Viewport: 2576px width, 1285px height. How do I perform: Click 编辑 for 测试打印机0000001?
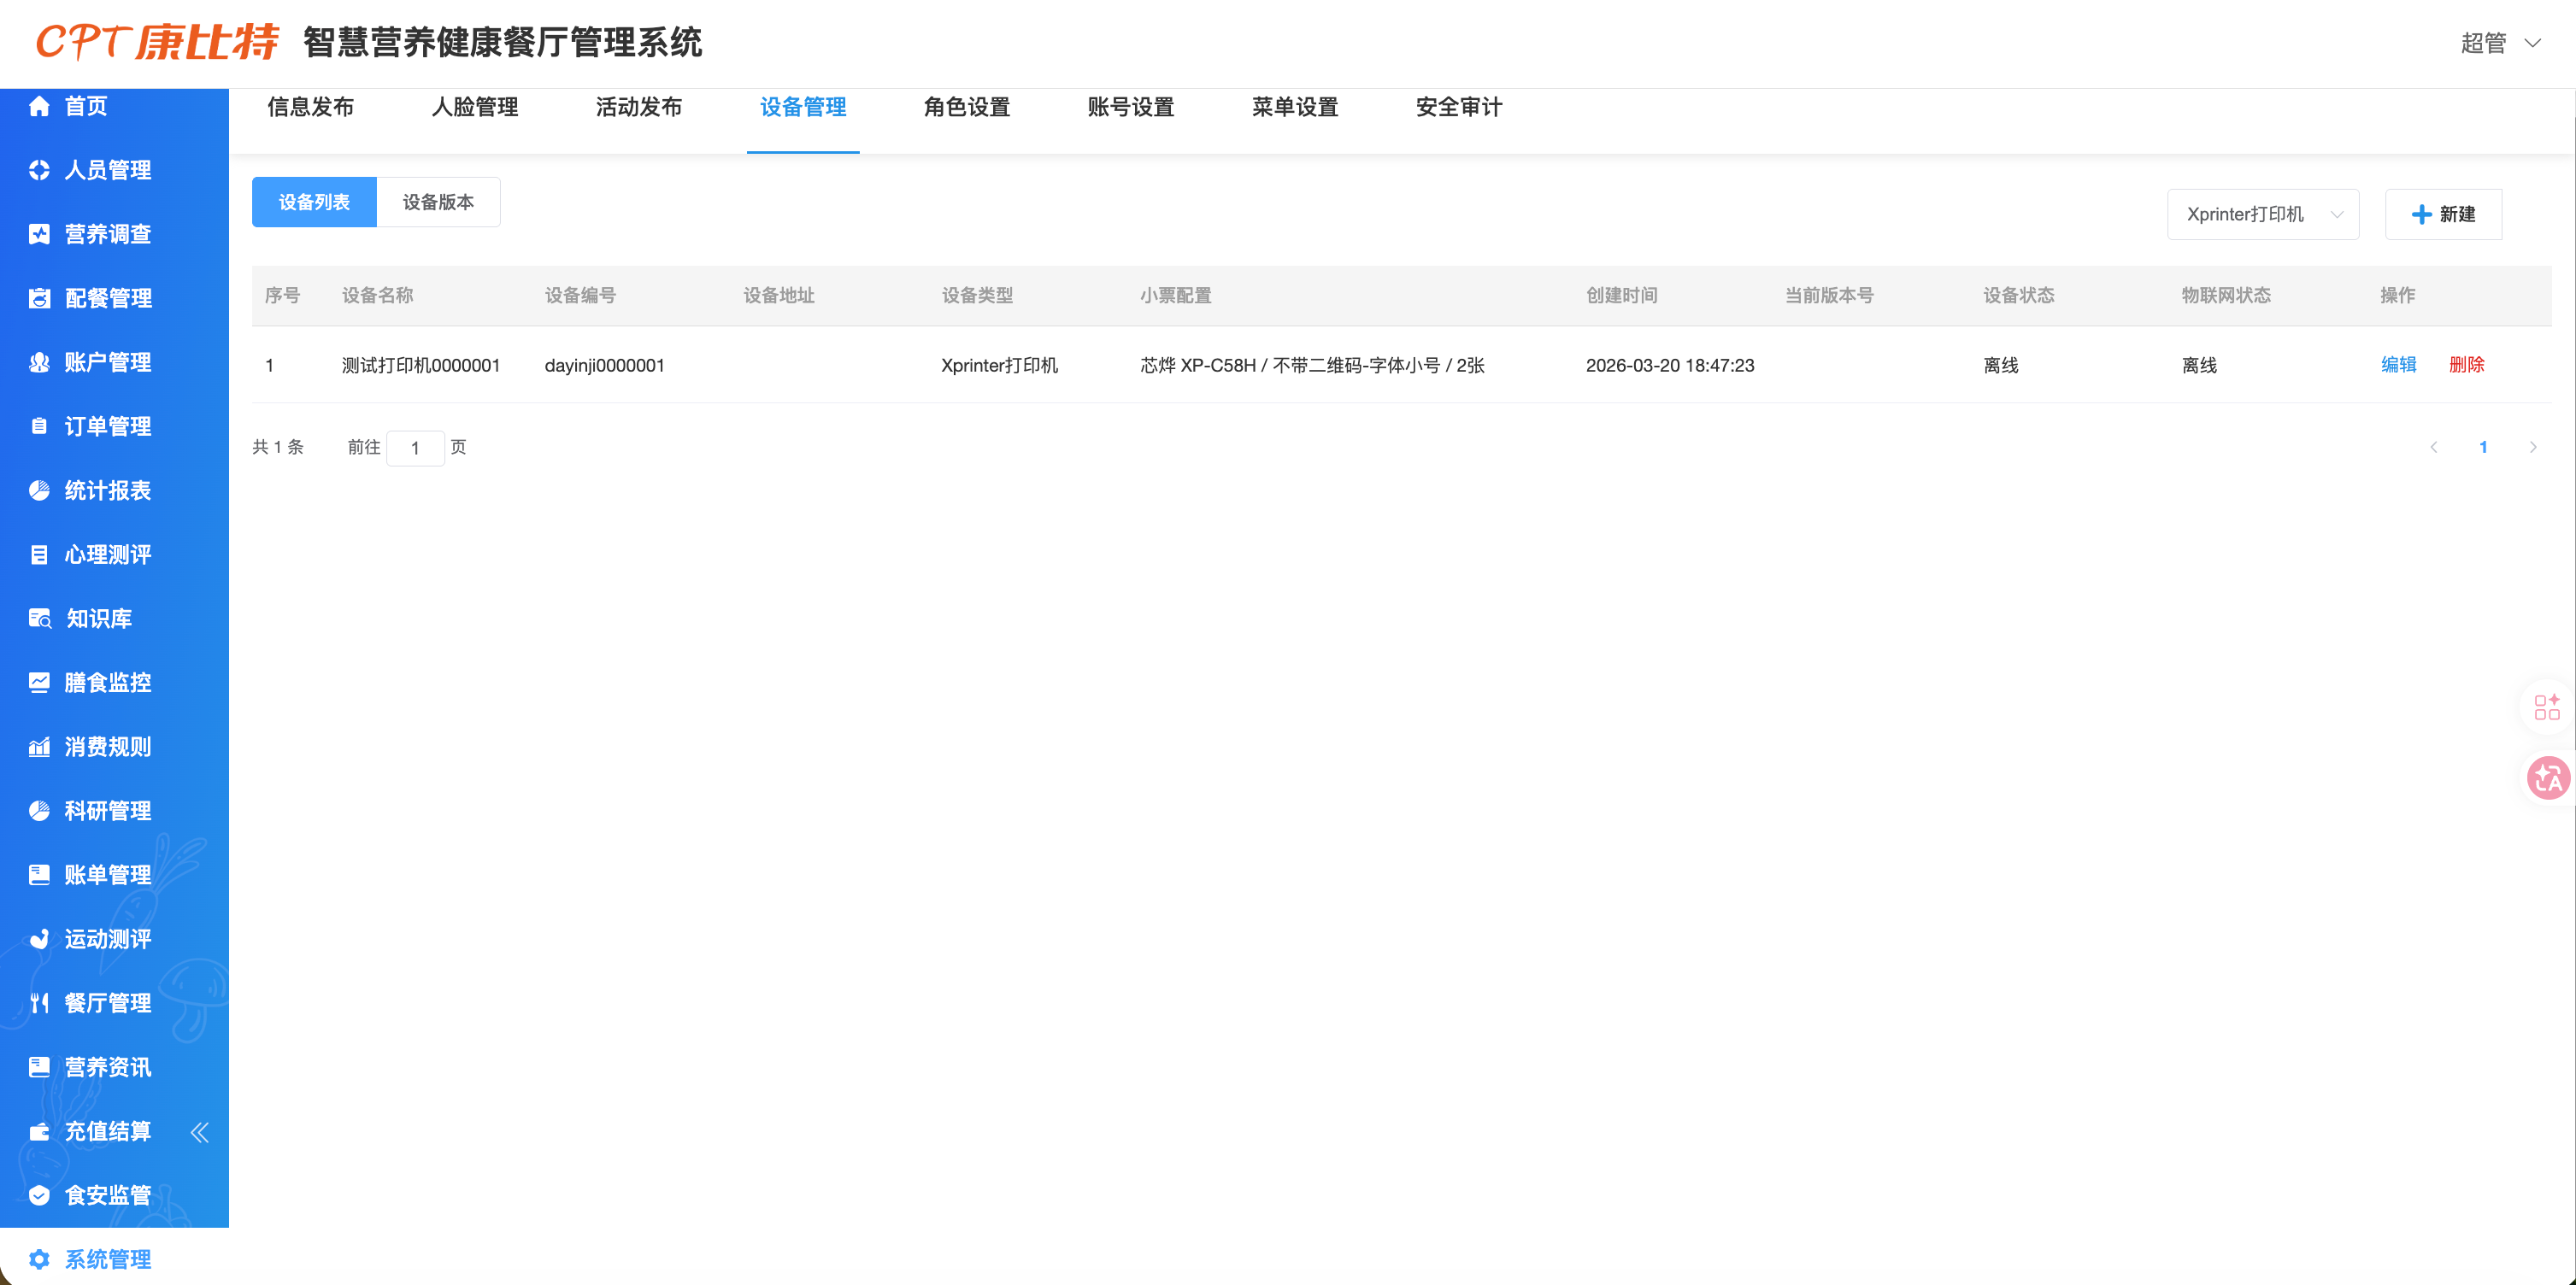[2398, 365]
